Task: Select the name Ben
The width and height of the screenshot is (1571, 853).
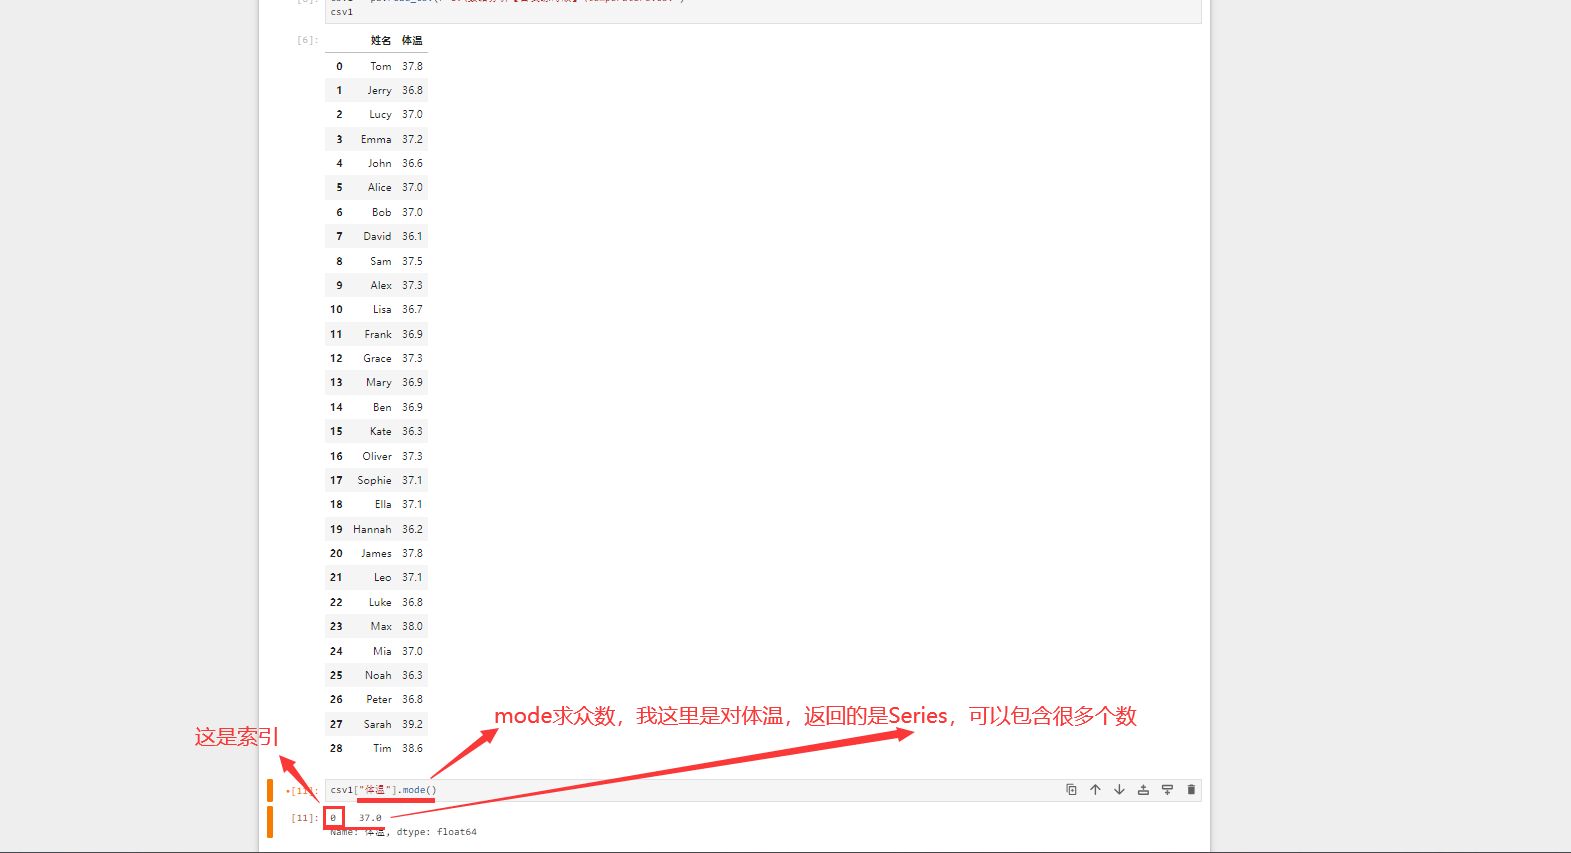Action: click(x=382, y=407)
